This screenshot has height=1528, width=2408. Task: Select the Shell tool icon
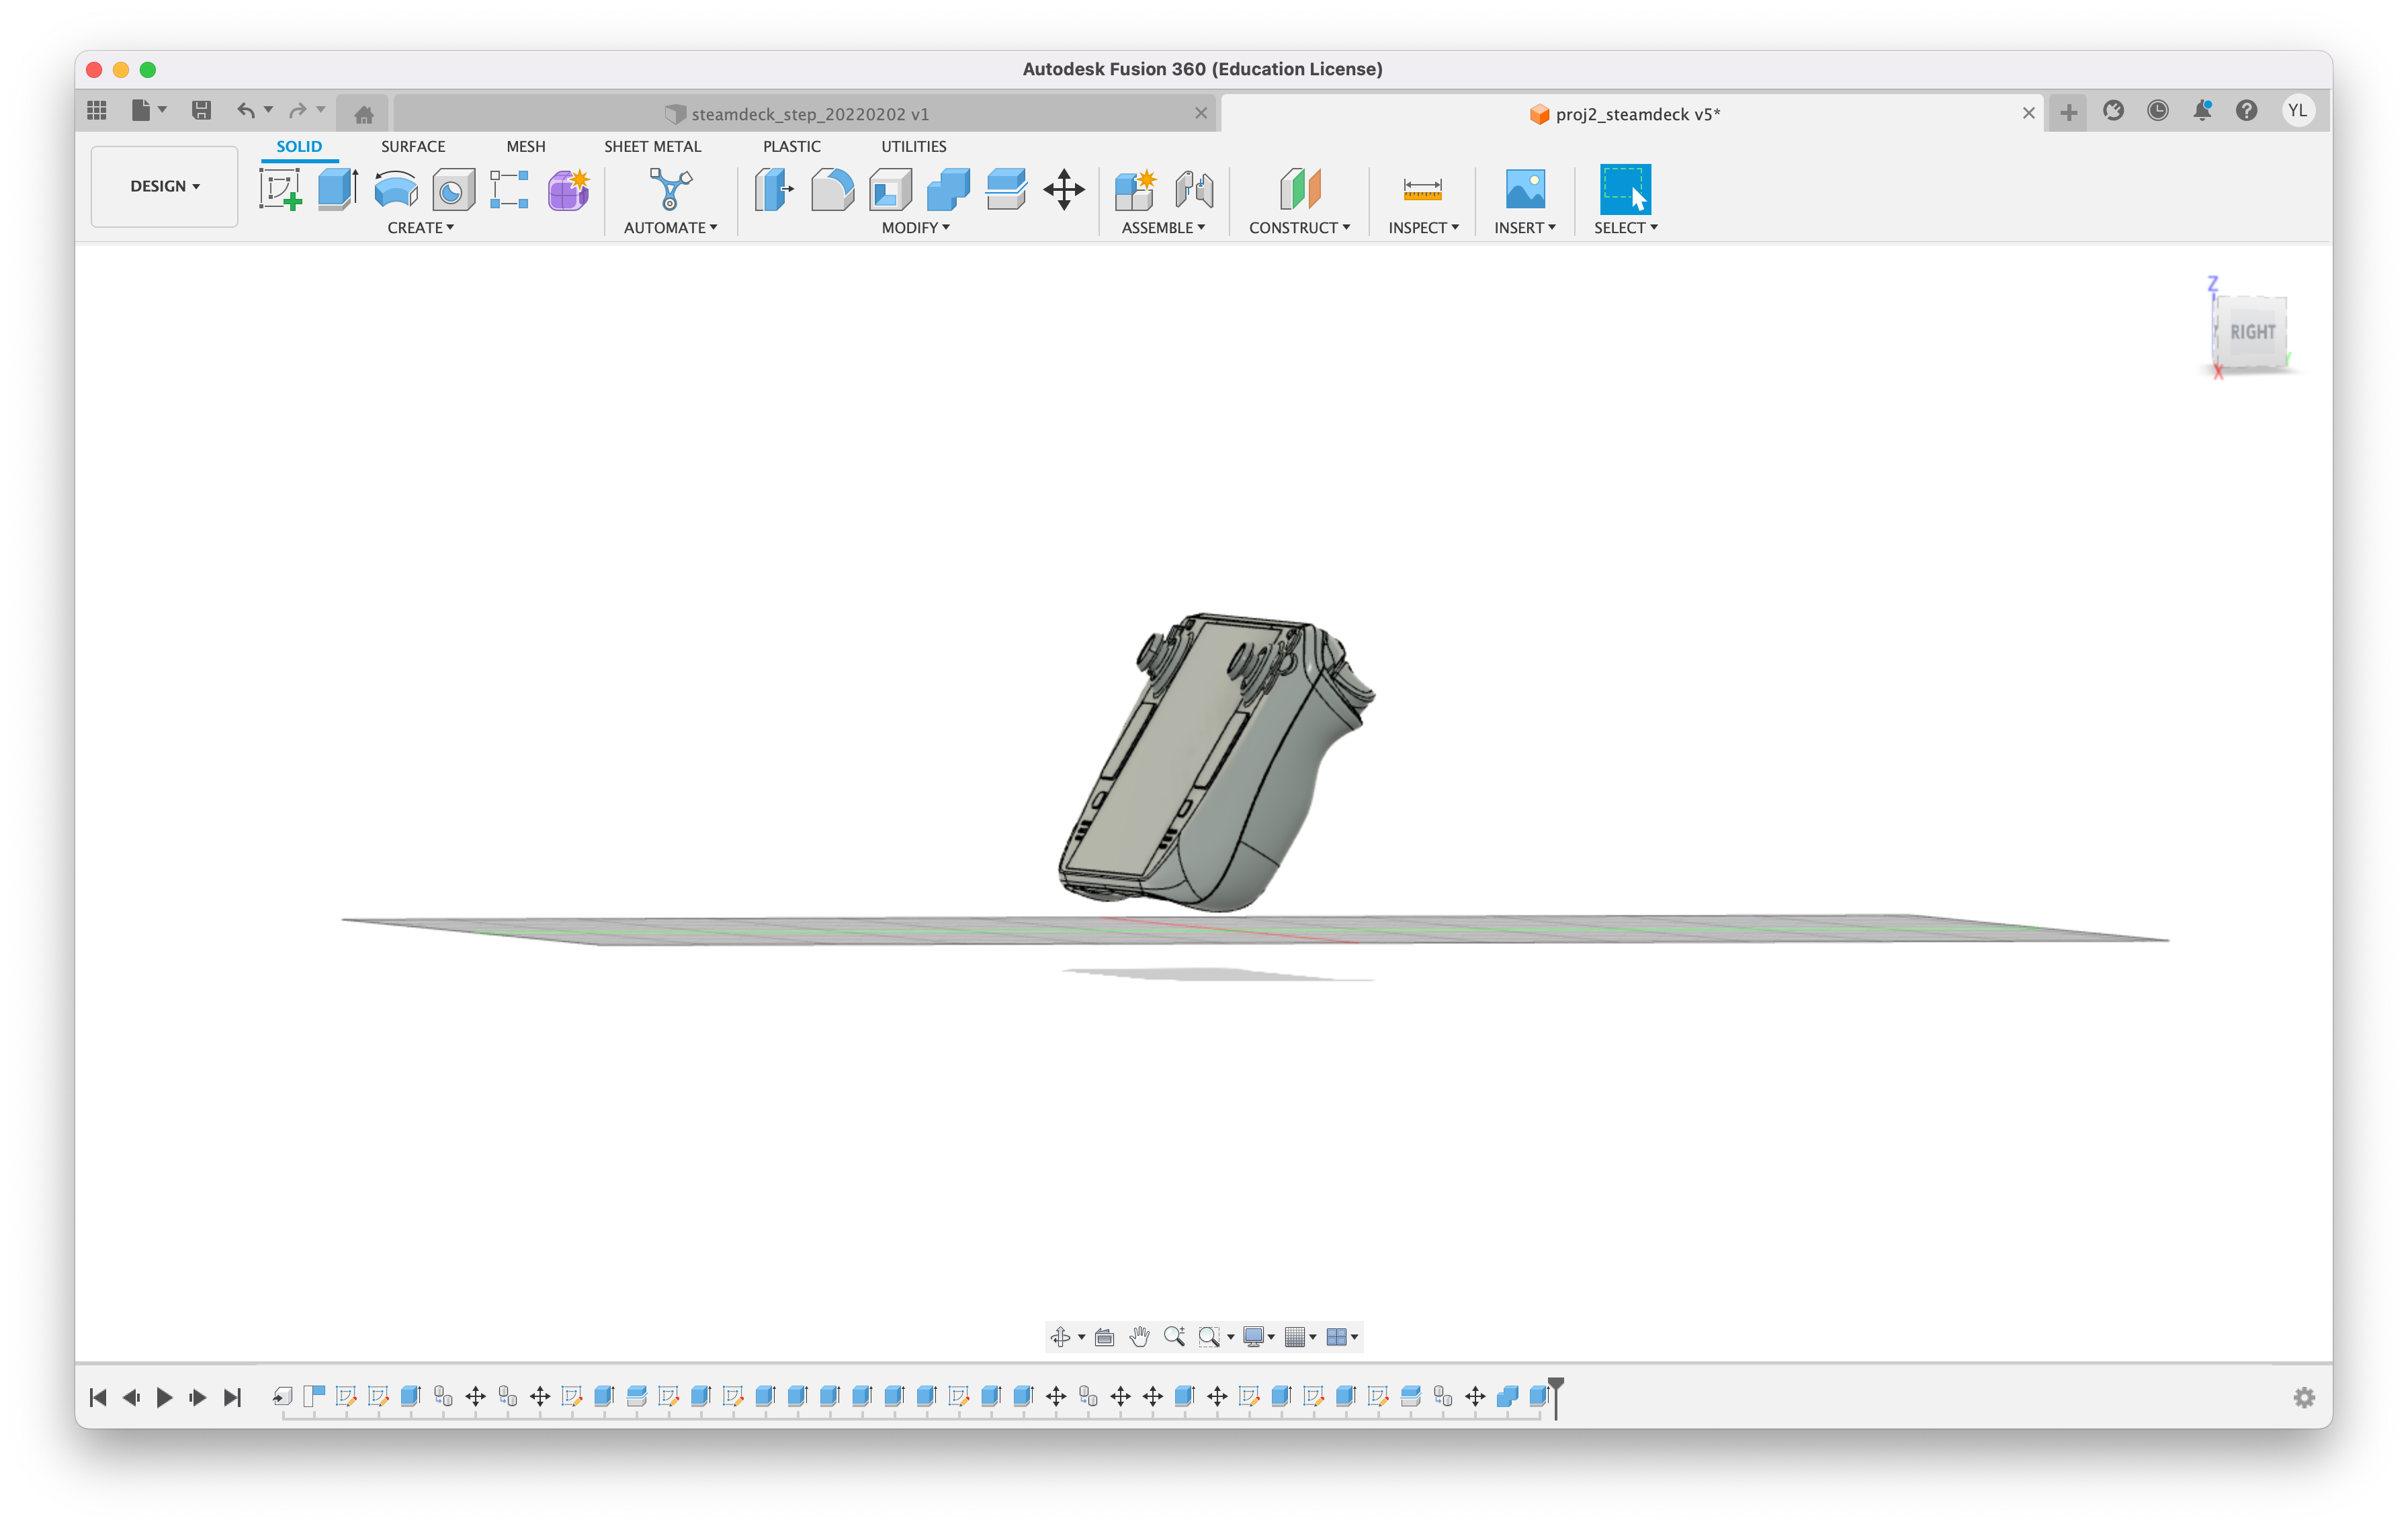(890, 189)
